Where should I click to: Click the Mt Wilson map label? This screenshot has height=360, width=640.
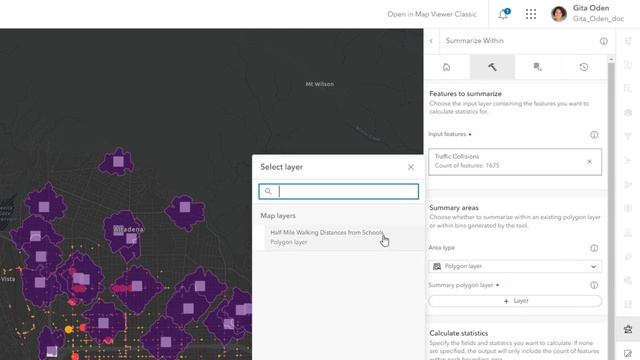[320, 84]
